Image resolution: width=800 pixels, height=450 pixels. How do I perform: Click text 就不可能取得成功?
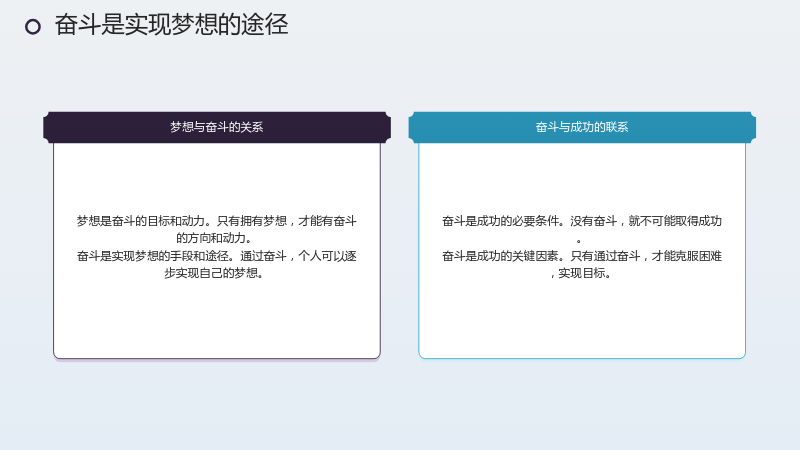point(675,221)
